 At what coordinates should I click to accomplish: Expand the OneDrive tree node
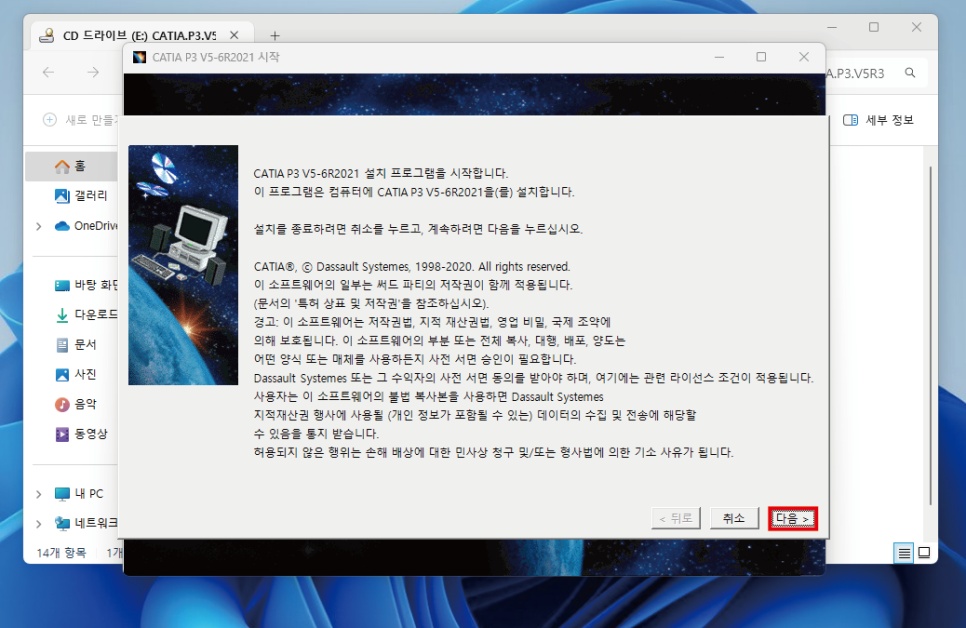coord(39,226)
